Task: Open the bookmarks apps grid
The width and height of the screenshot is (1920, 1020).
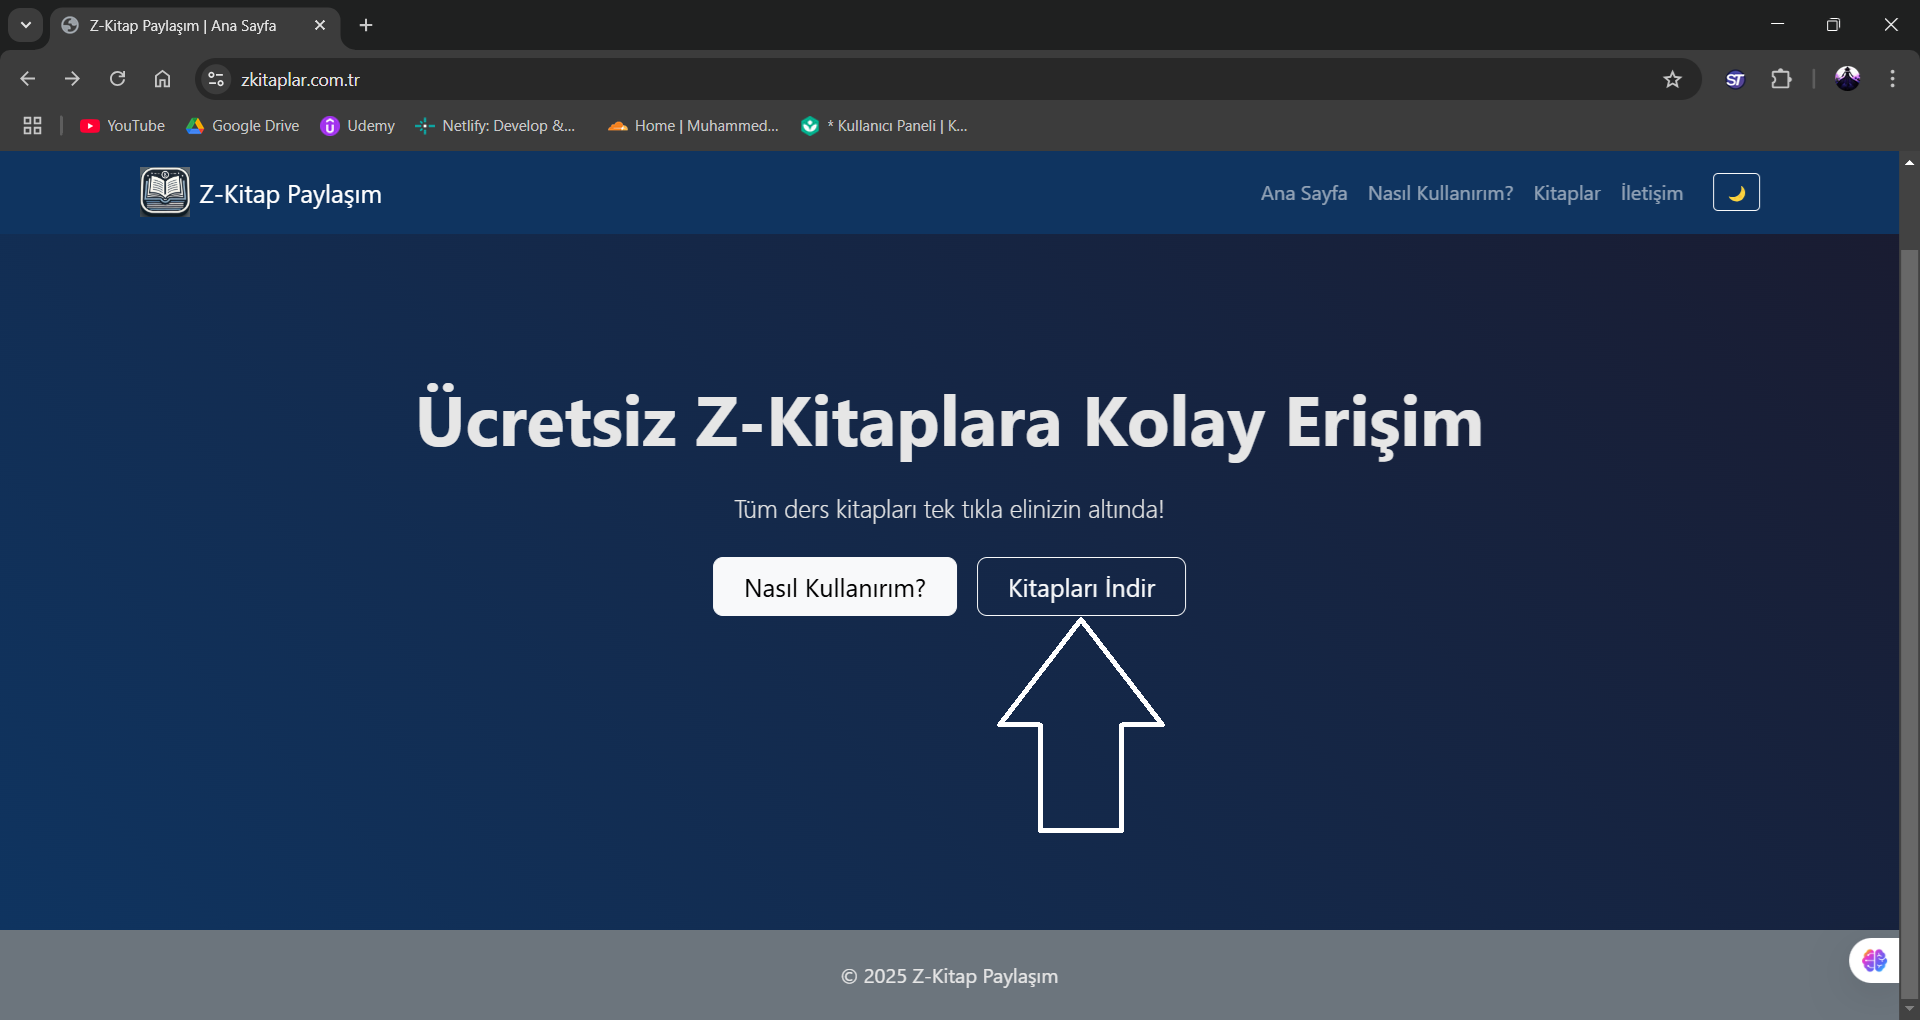Action: [32, 126]
